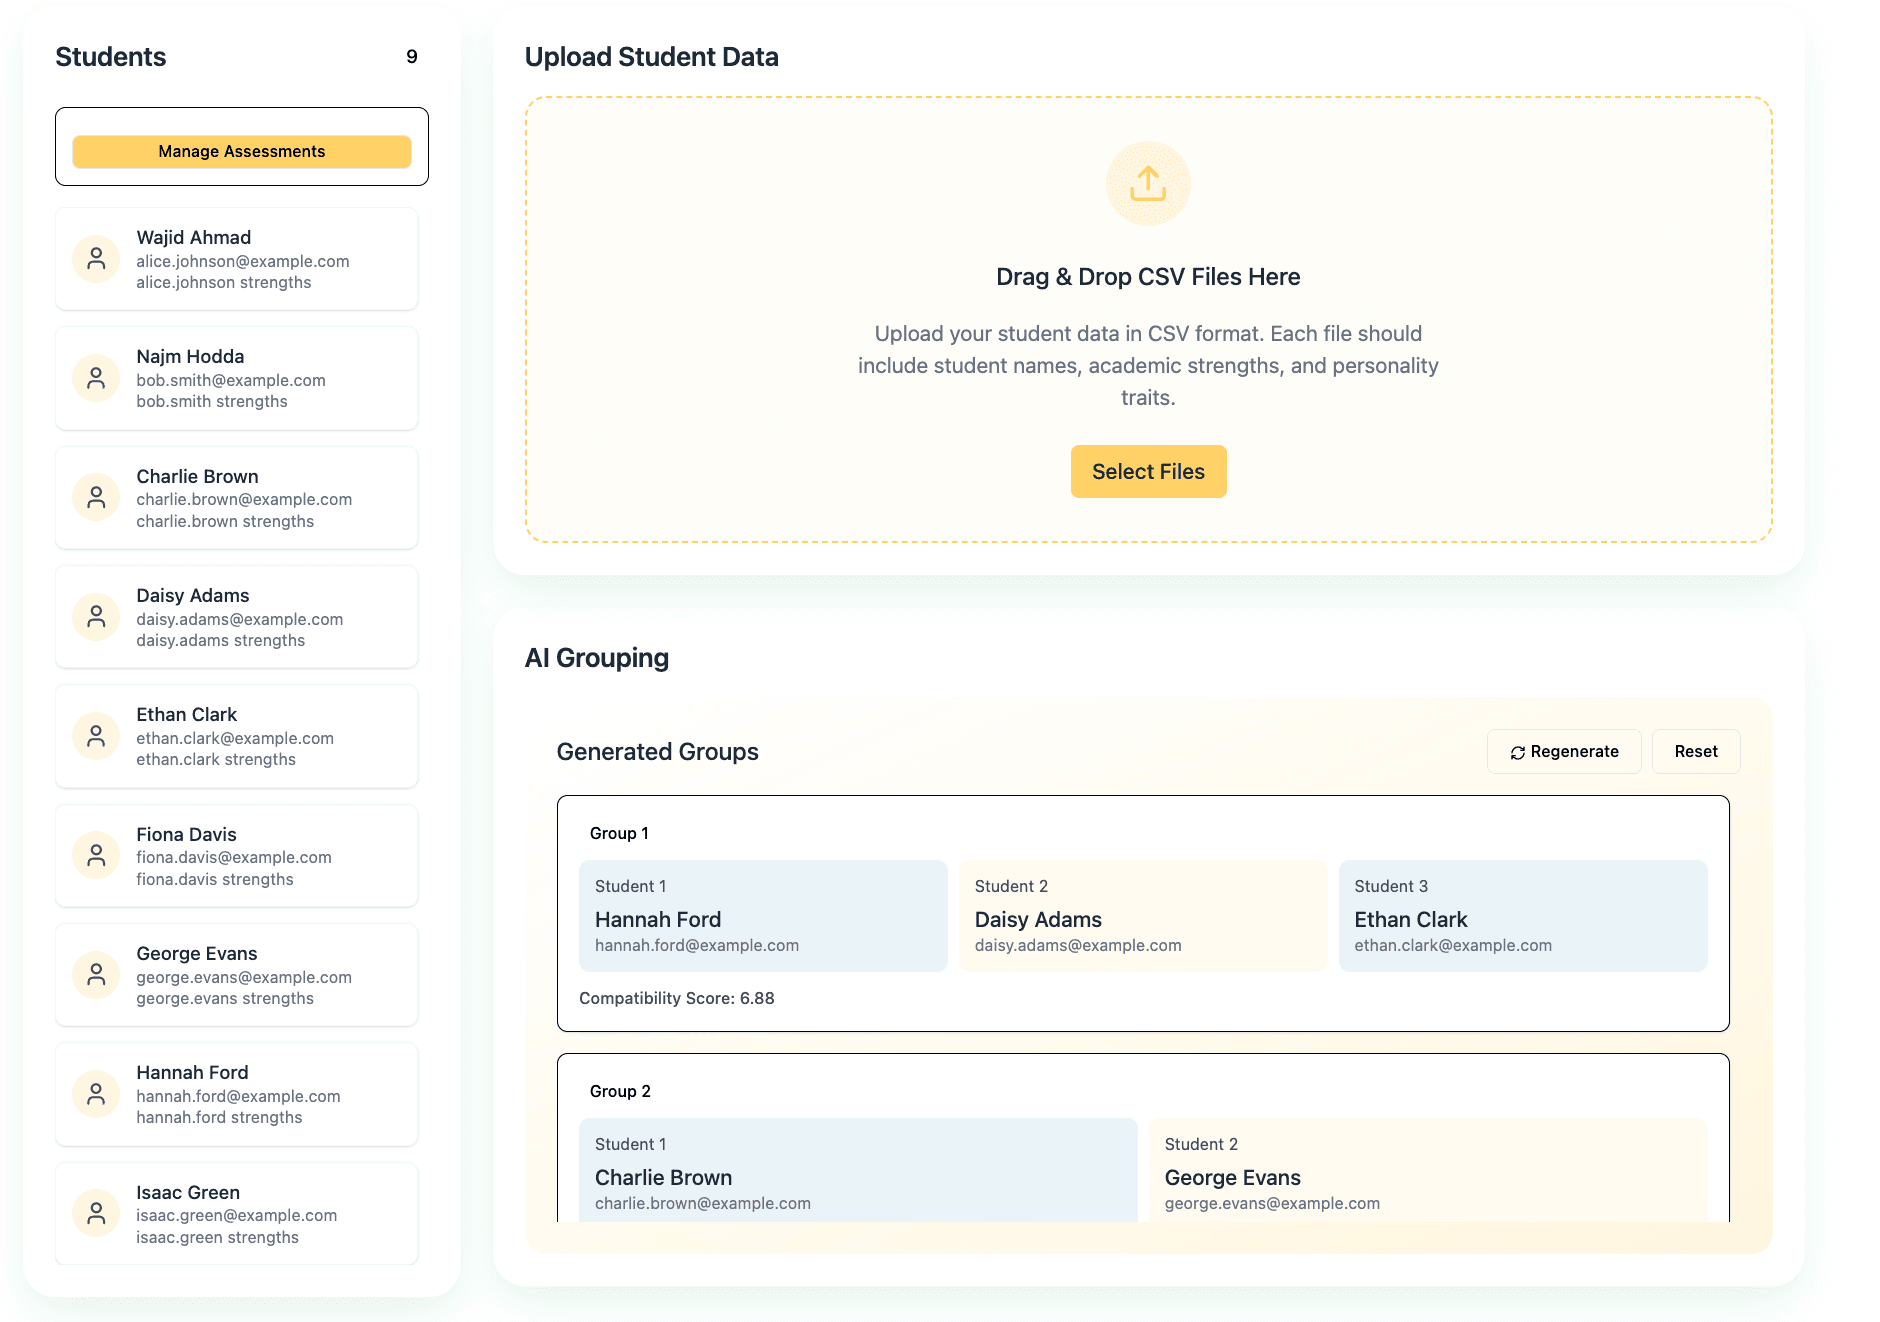
Task: Click the refresh icon on Regenerate button
Action: tap(1517, 751)
